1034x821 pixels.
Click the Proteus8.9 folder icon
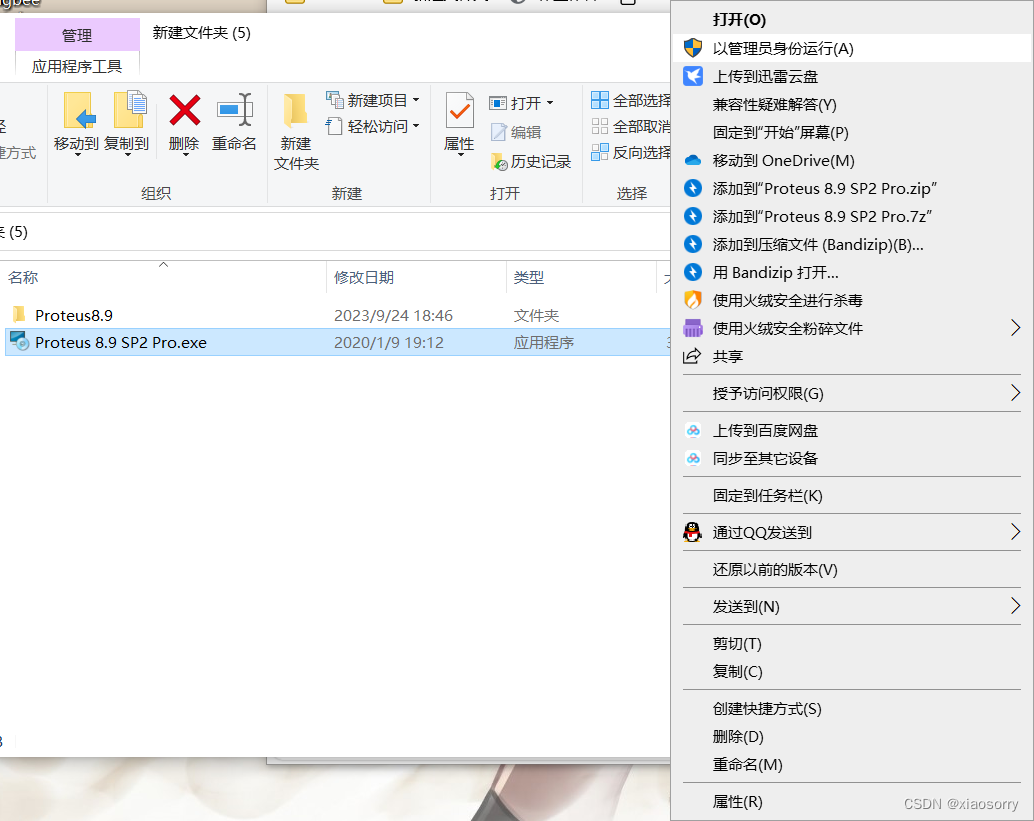tap(19, 315)
